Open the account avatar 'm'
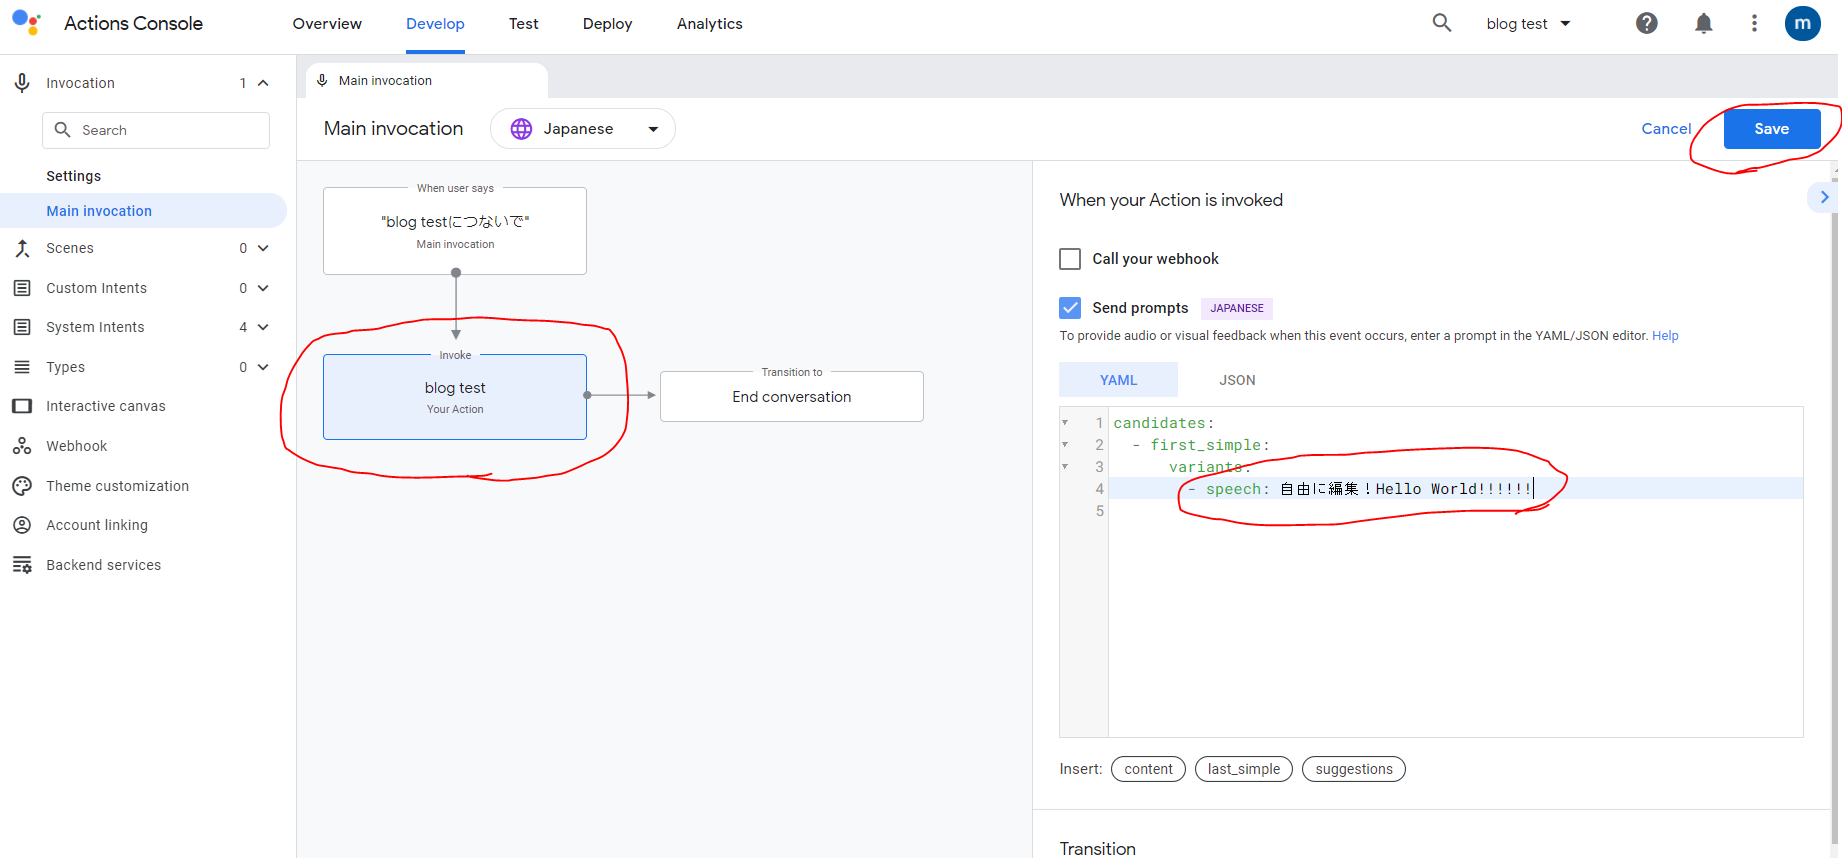This screenshot has width=1842, height=858. pyautogui.click(x=1802, y=23)
